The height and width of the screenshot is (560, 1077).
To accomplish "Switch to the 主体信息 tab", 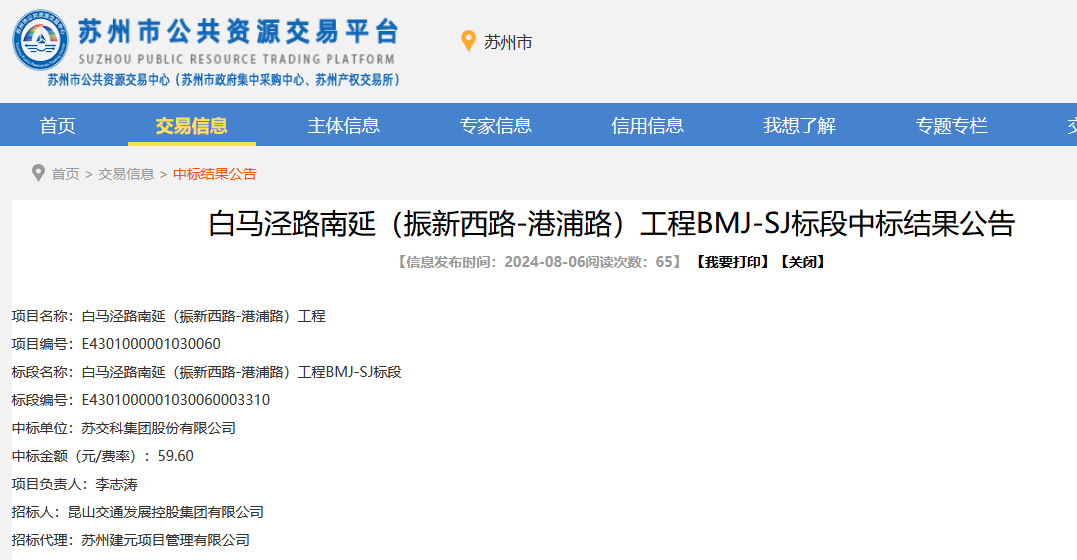I will (343, 126).
